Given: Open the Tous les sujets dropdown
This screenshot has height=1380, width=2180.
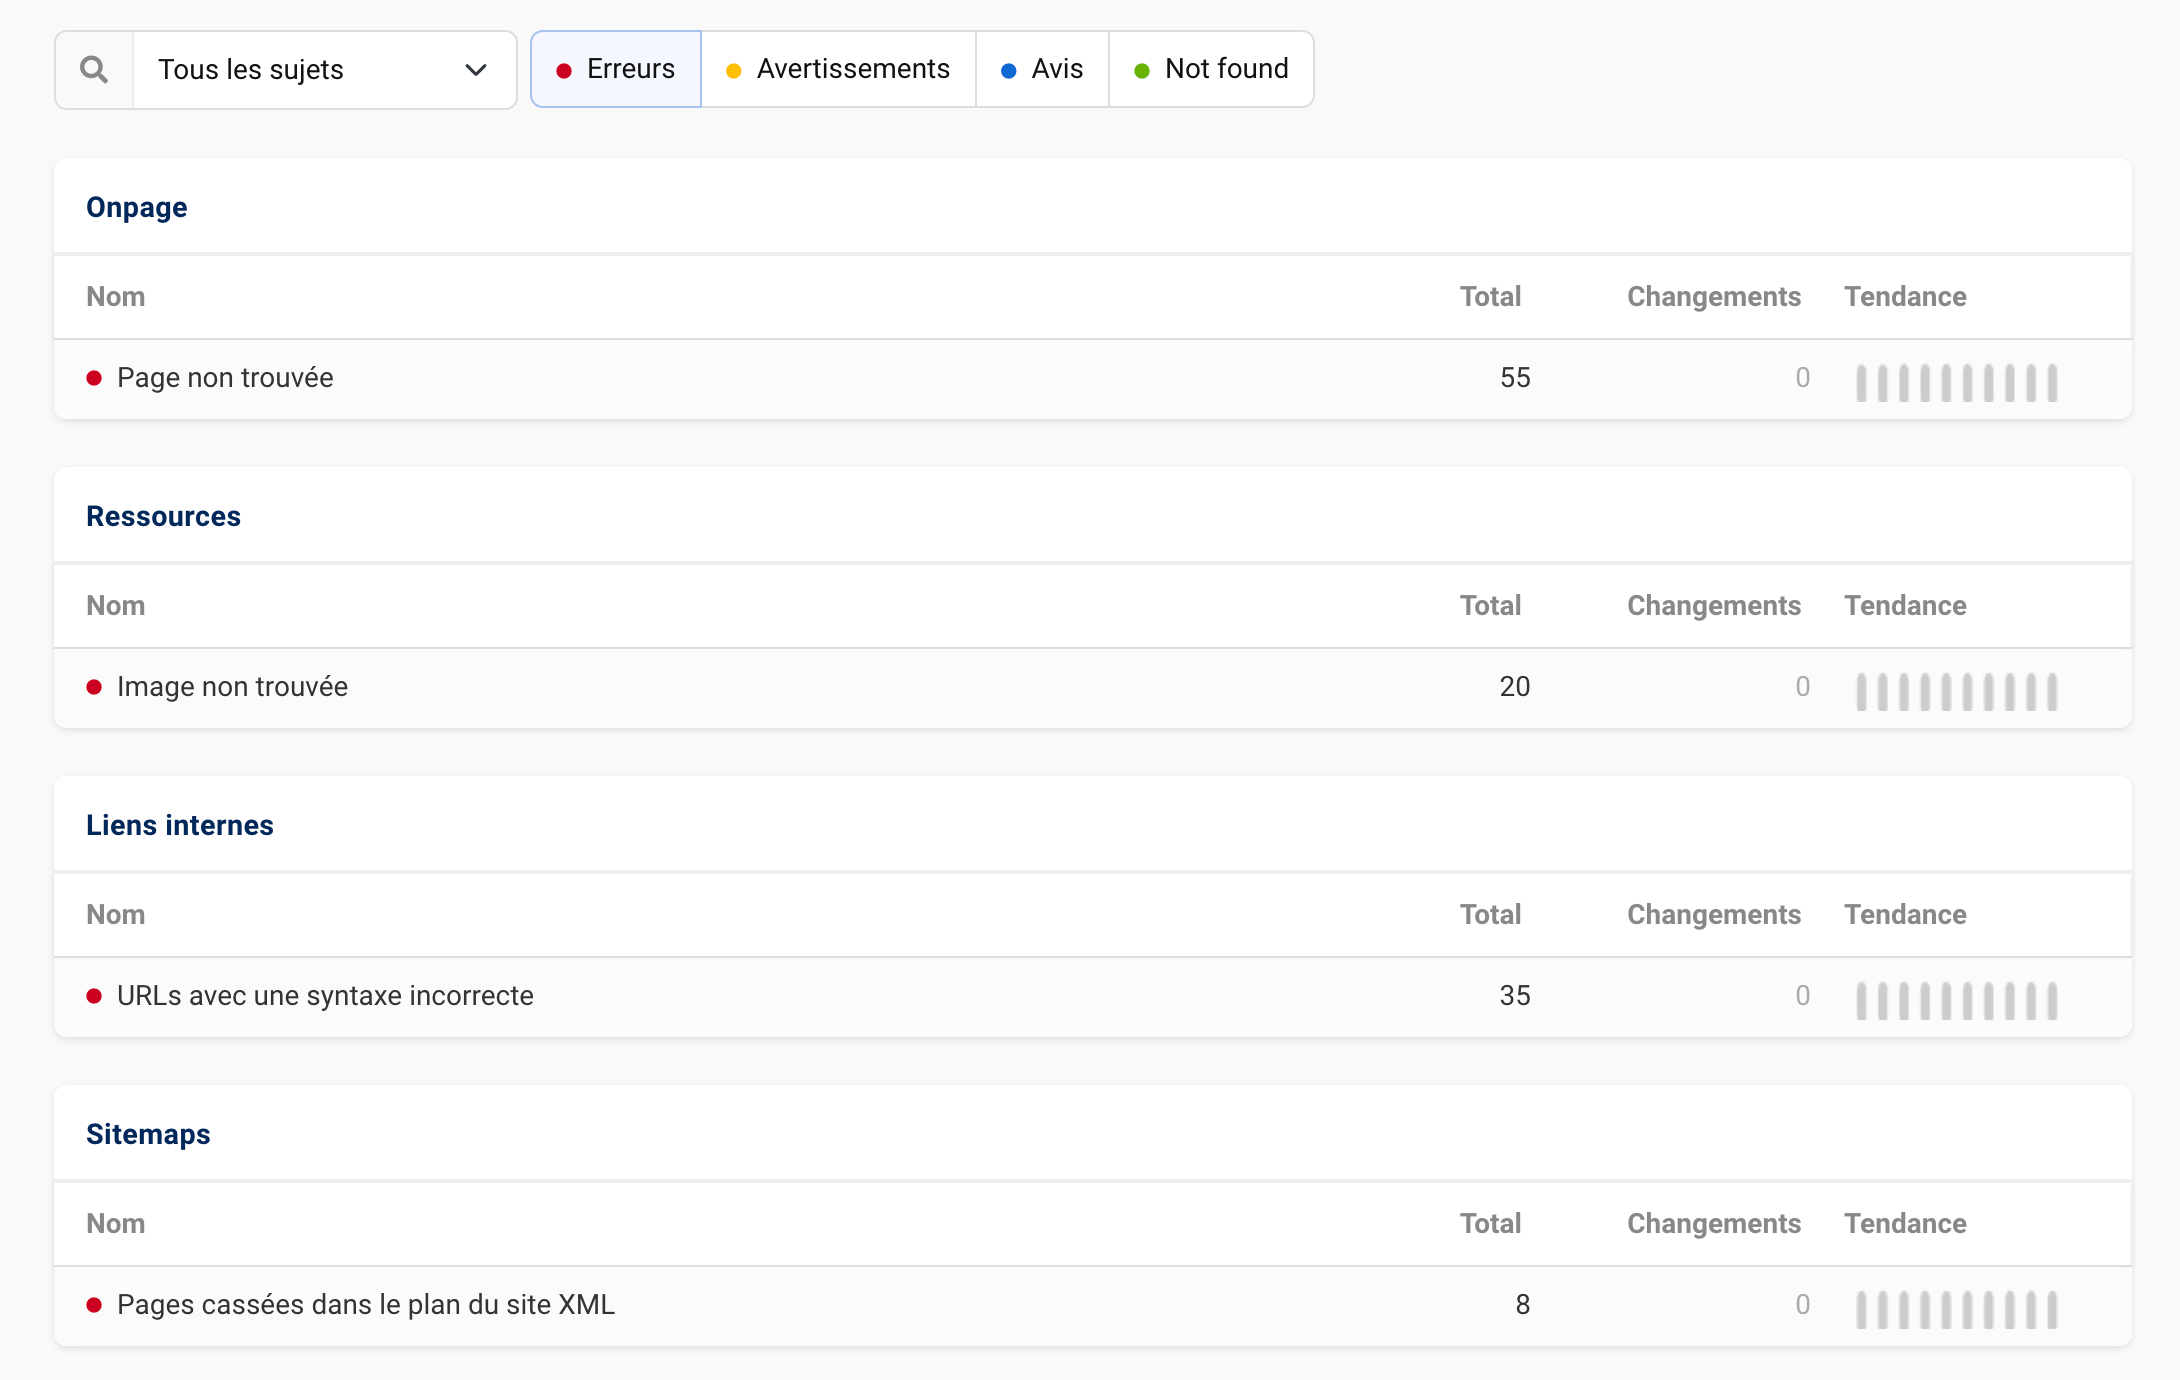Looking at the screenshot, I should point(324,70).
